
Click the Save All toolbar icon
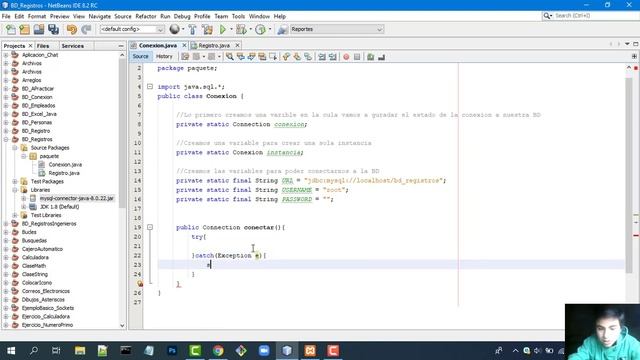[53, 29]
